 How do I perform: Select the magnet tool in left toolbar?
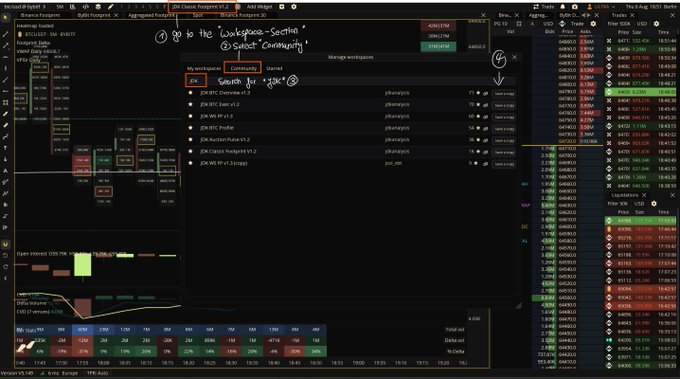click(x=5, y=245)
